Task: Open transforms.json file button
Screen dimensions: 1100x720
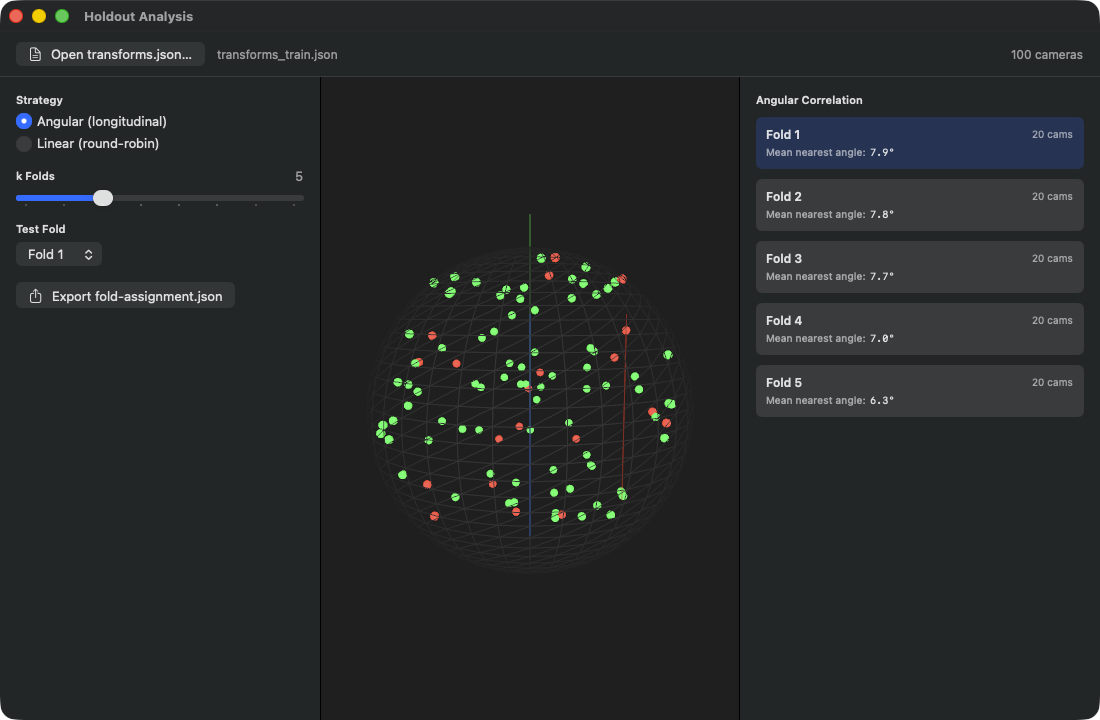Action: [110, 54]
